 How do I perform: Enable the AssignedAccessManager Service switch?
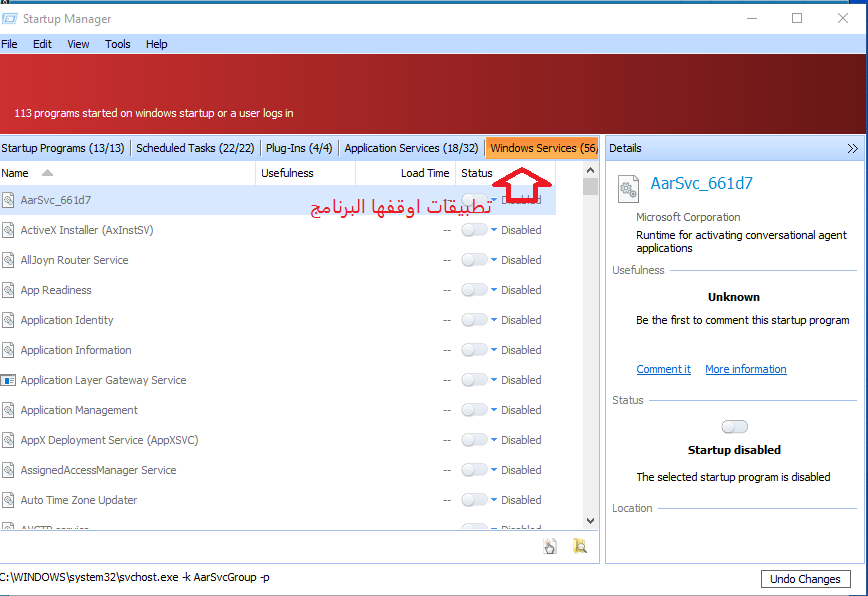(x=474, y=470)
